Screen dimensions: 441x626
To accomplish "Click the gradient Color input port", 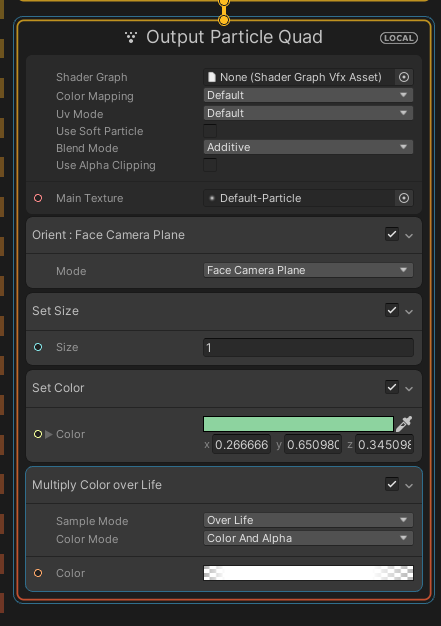I will point(38,573).
